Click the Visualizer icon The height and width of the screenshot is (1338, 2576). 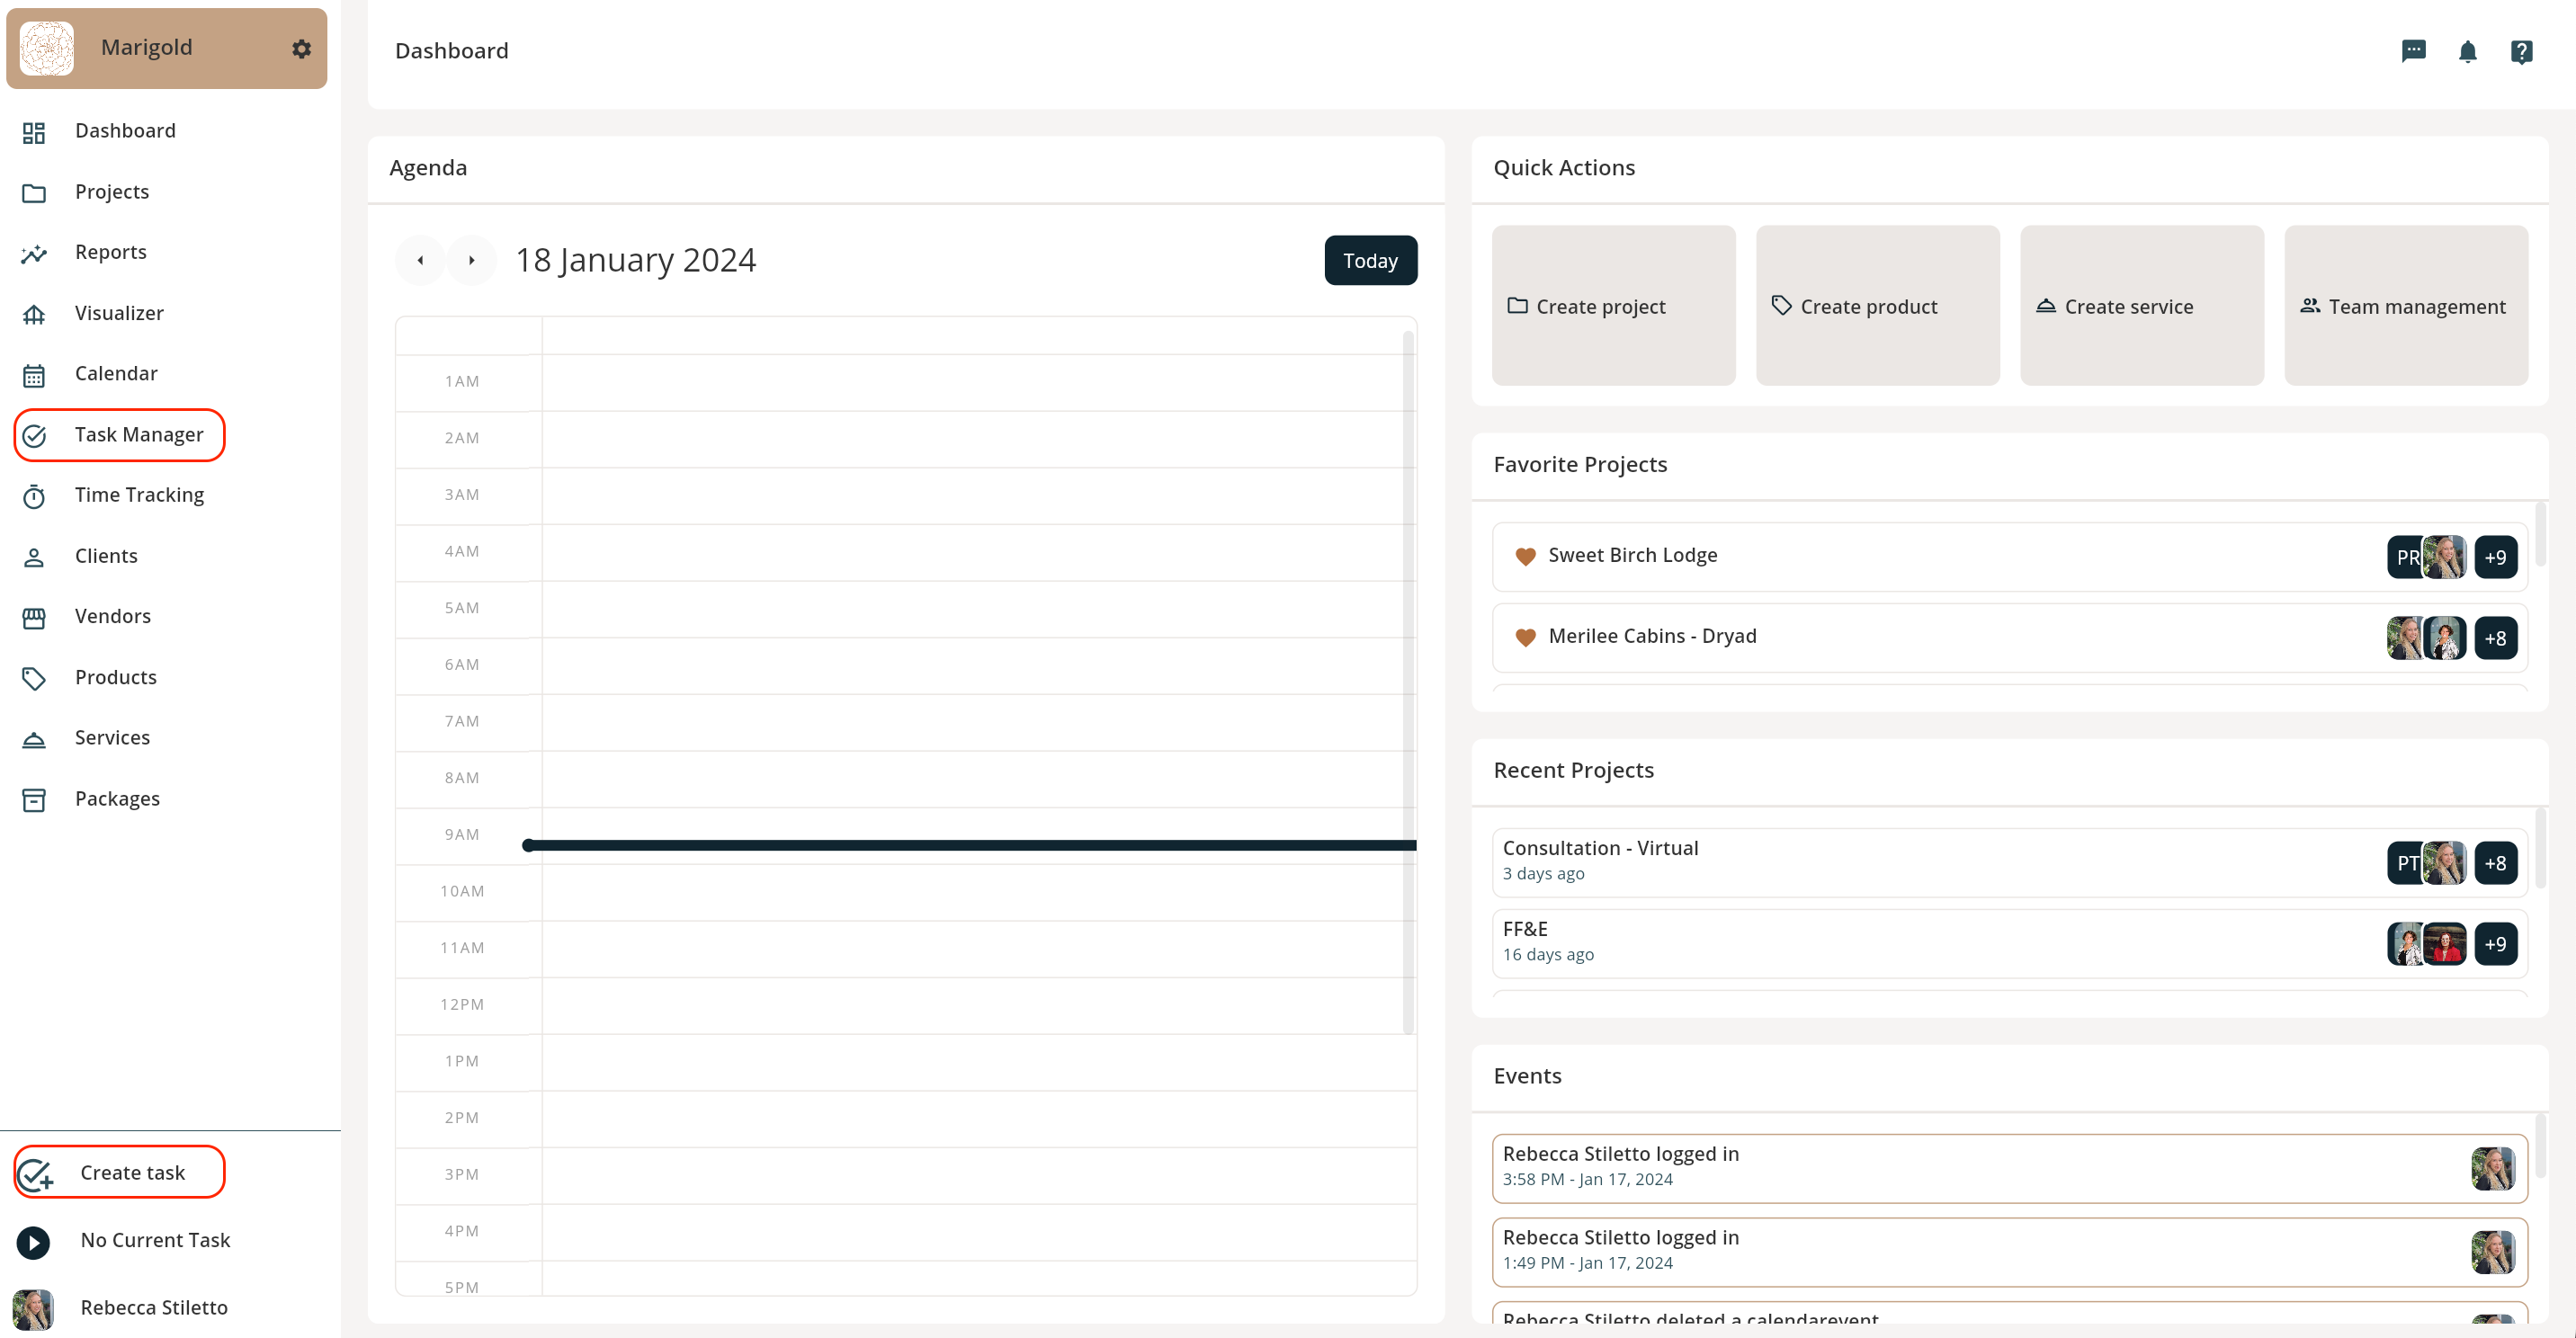click(x=34, y=314)
